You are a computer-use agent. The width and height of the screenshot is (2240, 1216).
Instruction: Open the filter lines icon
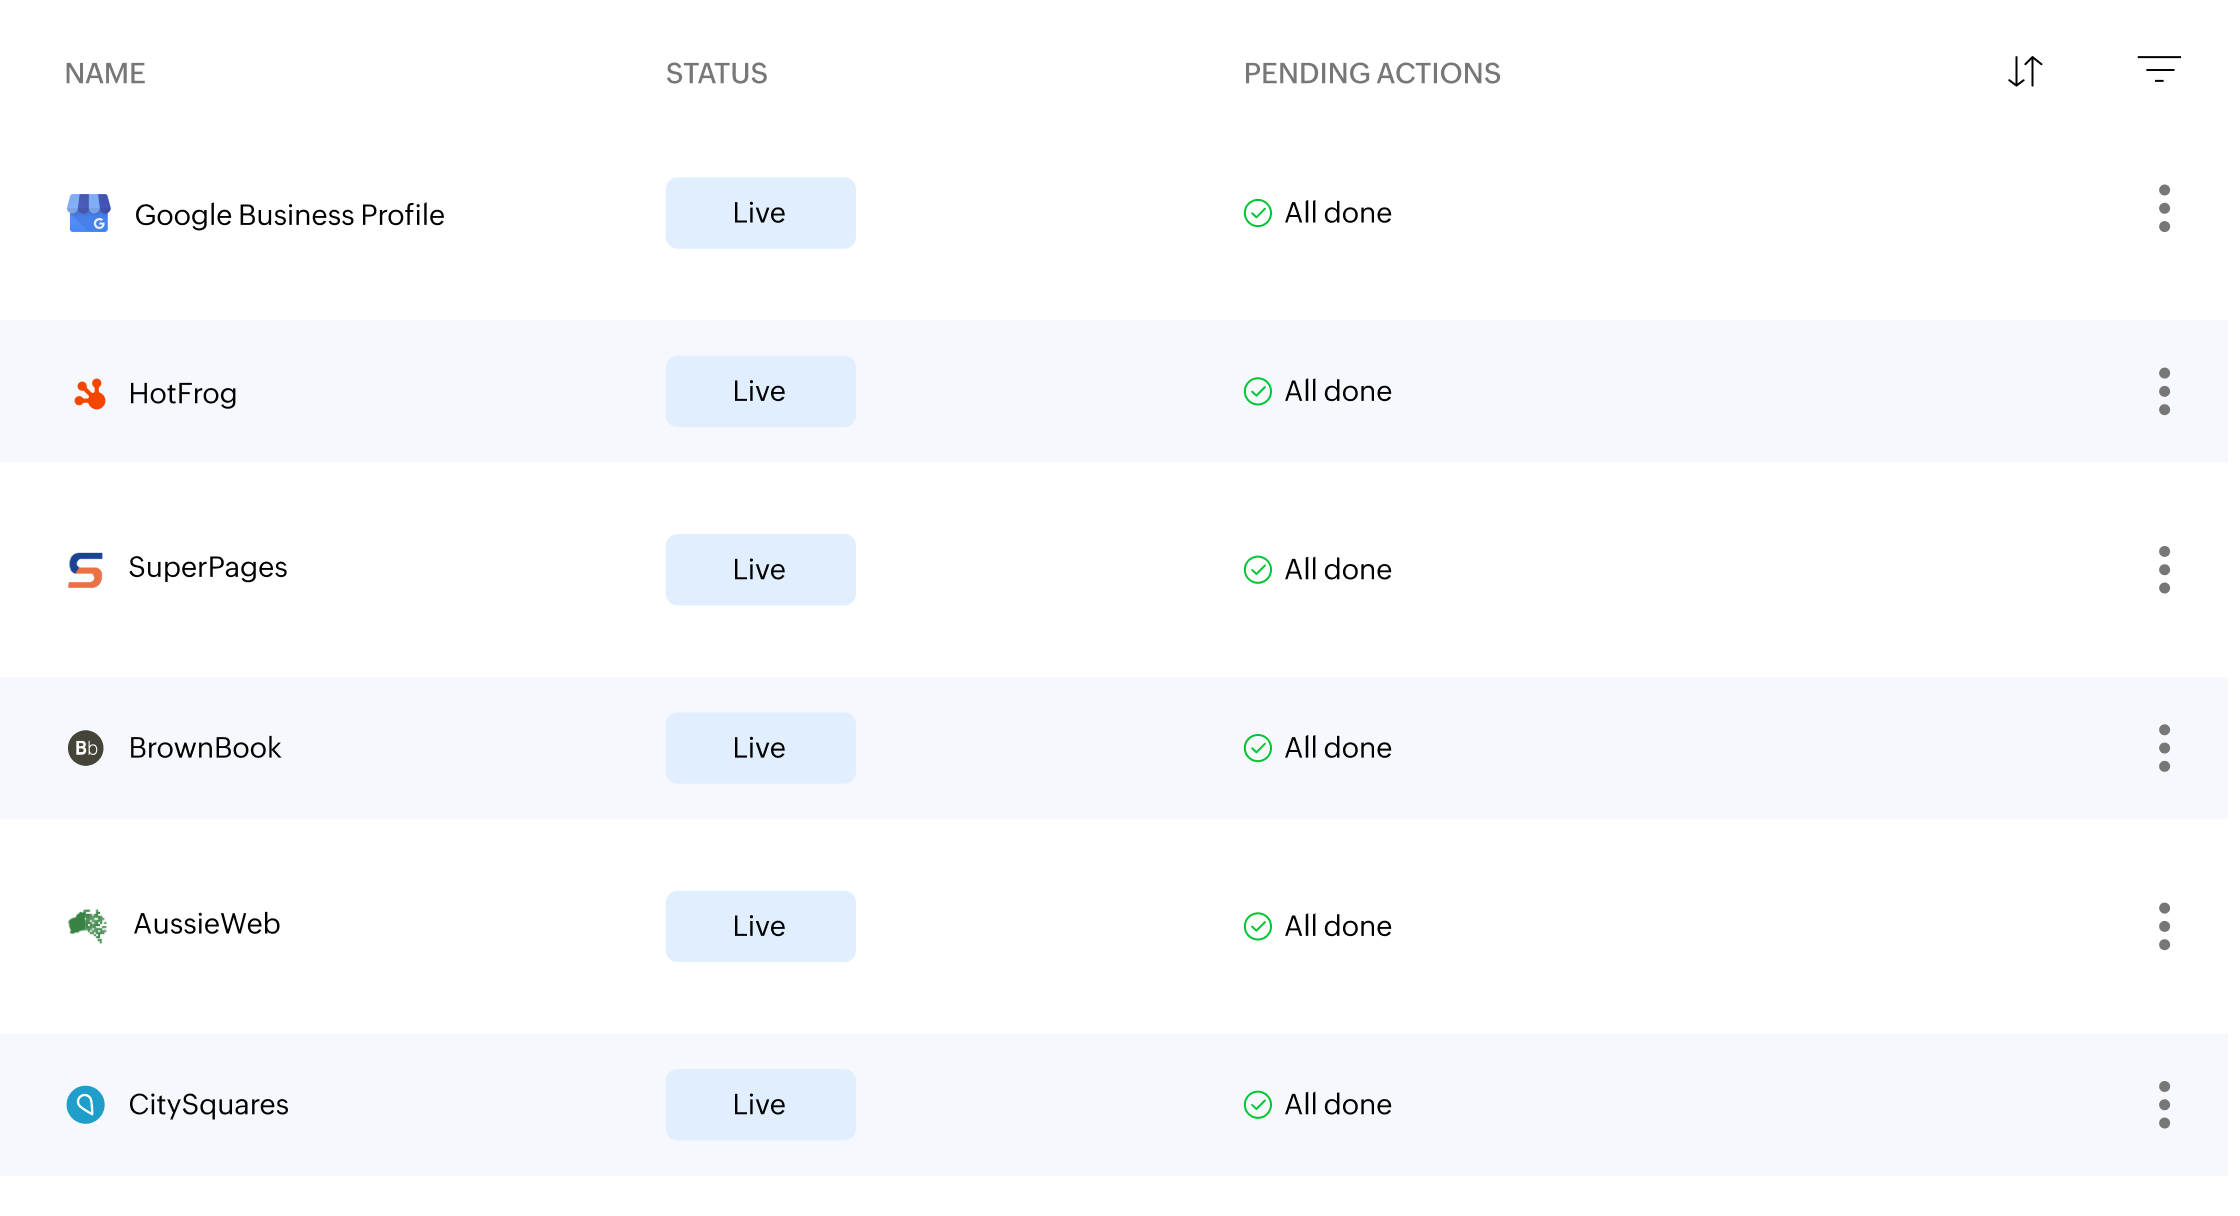pyautogui.click(x=2159, y=69)
